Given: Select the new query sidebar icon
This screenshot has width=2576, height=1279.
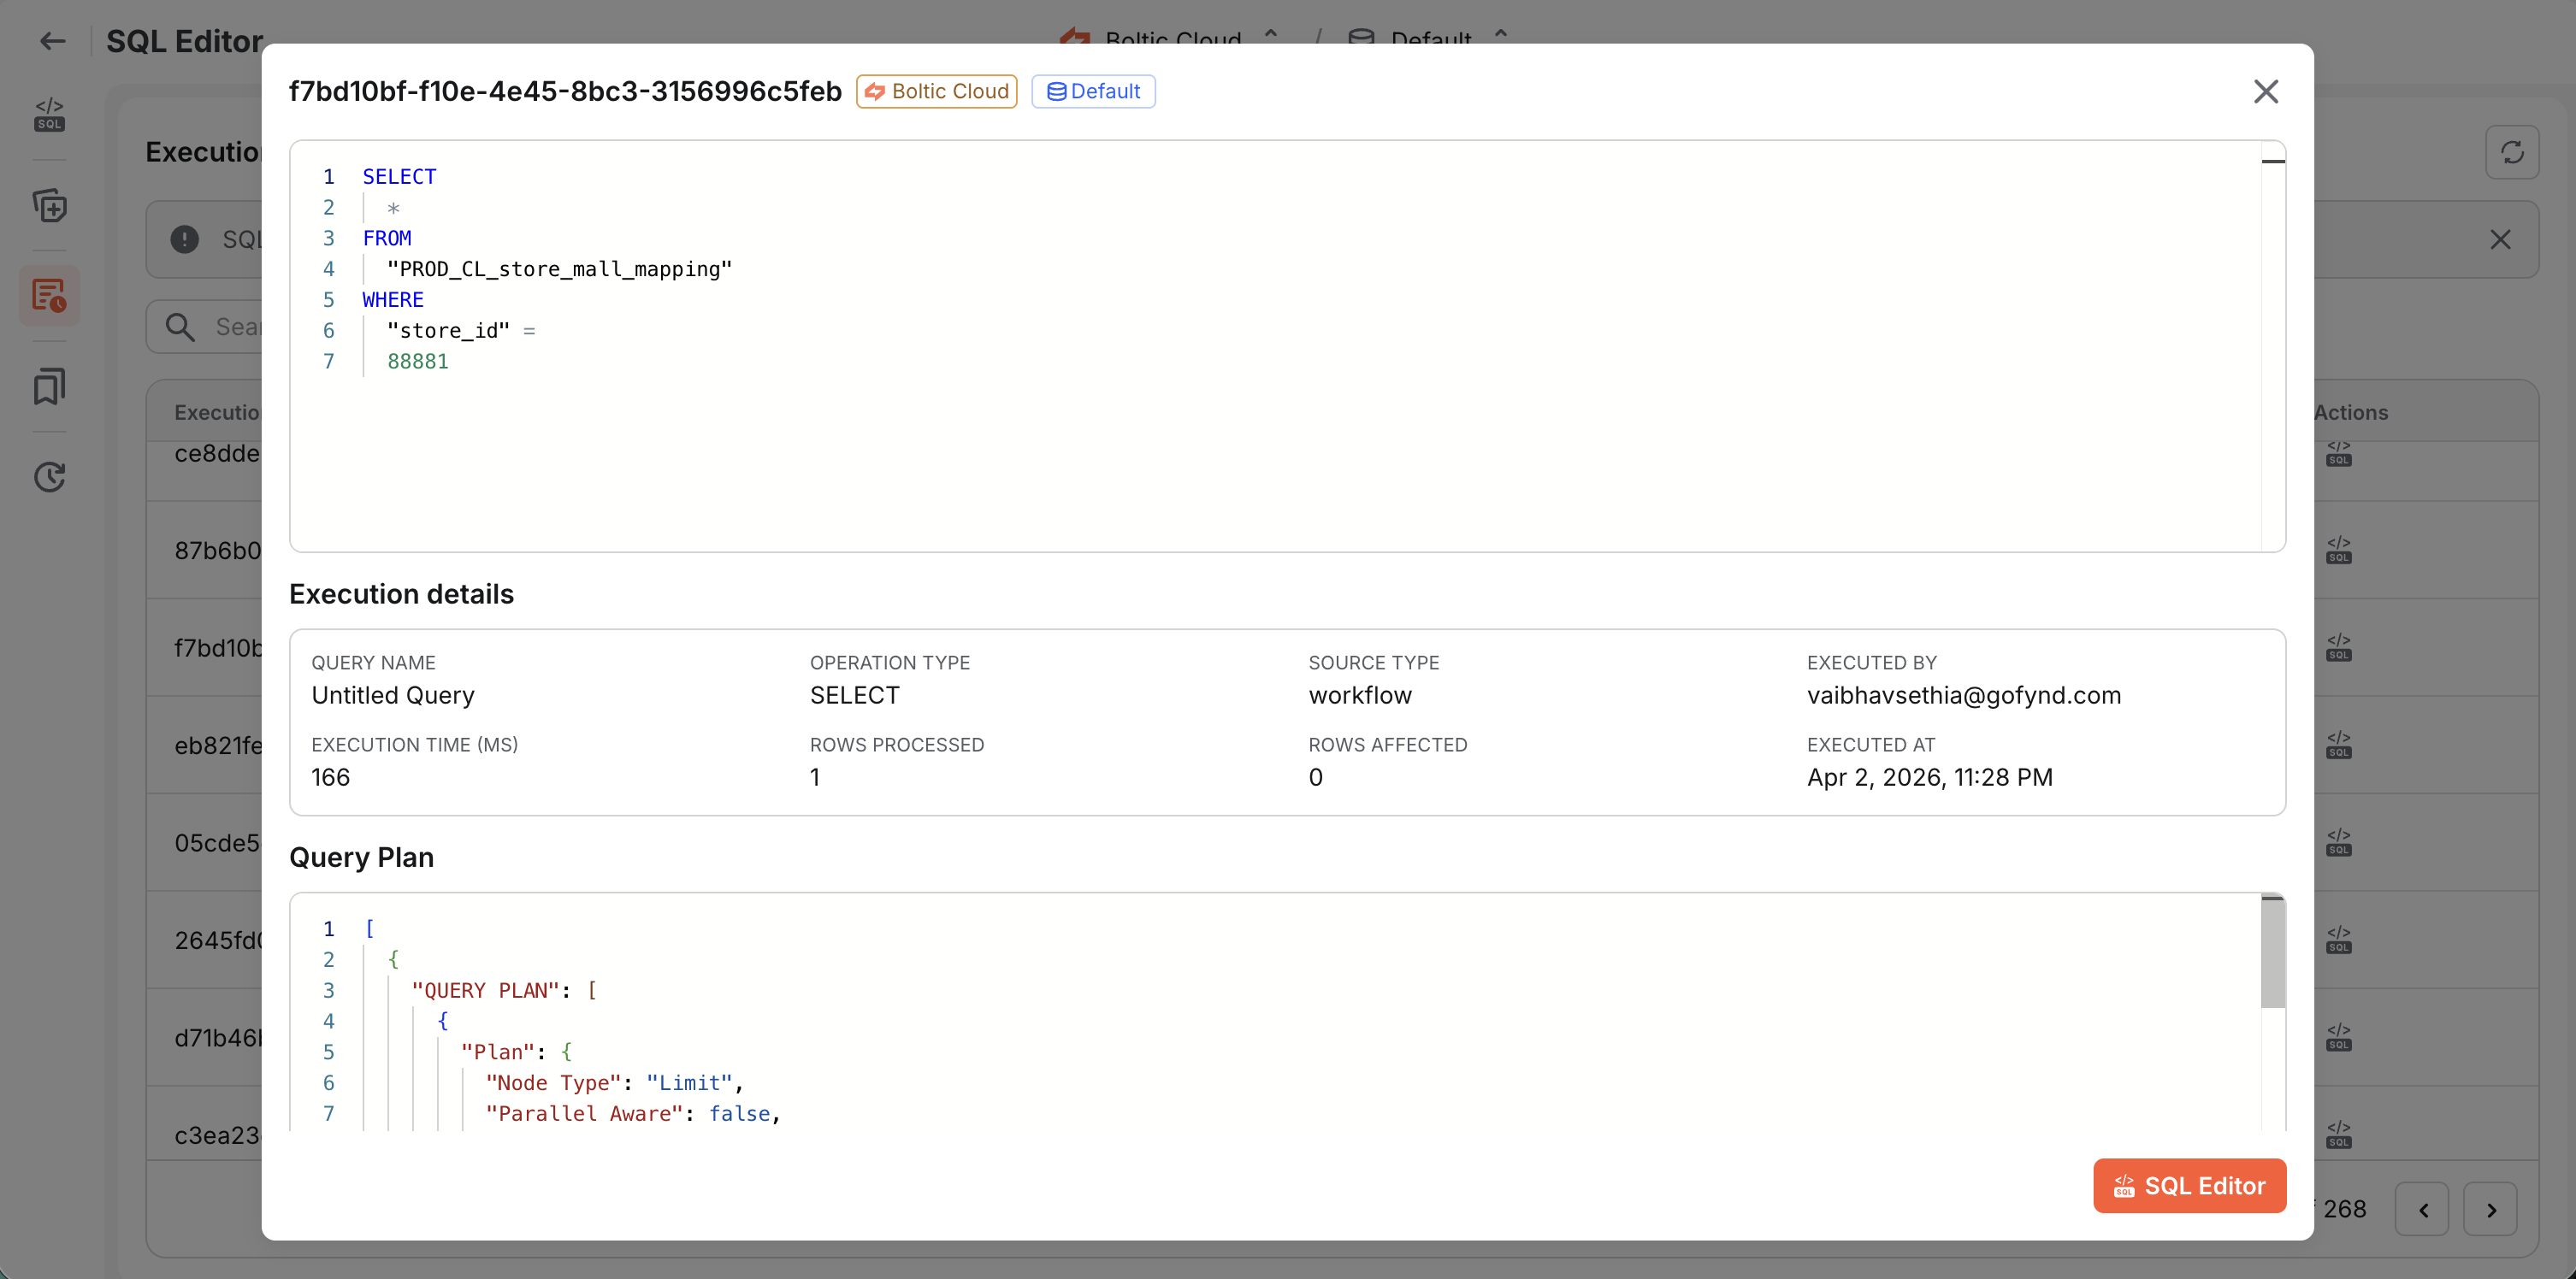Looking at the screenshot, I should tap(49, 206).
